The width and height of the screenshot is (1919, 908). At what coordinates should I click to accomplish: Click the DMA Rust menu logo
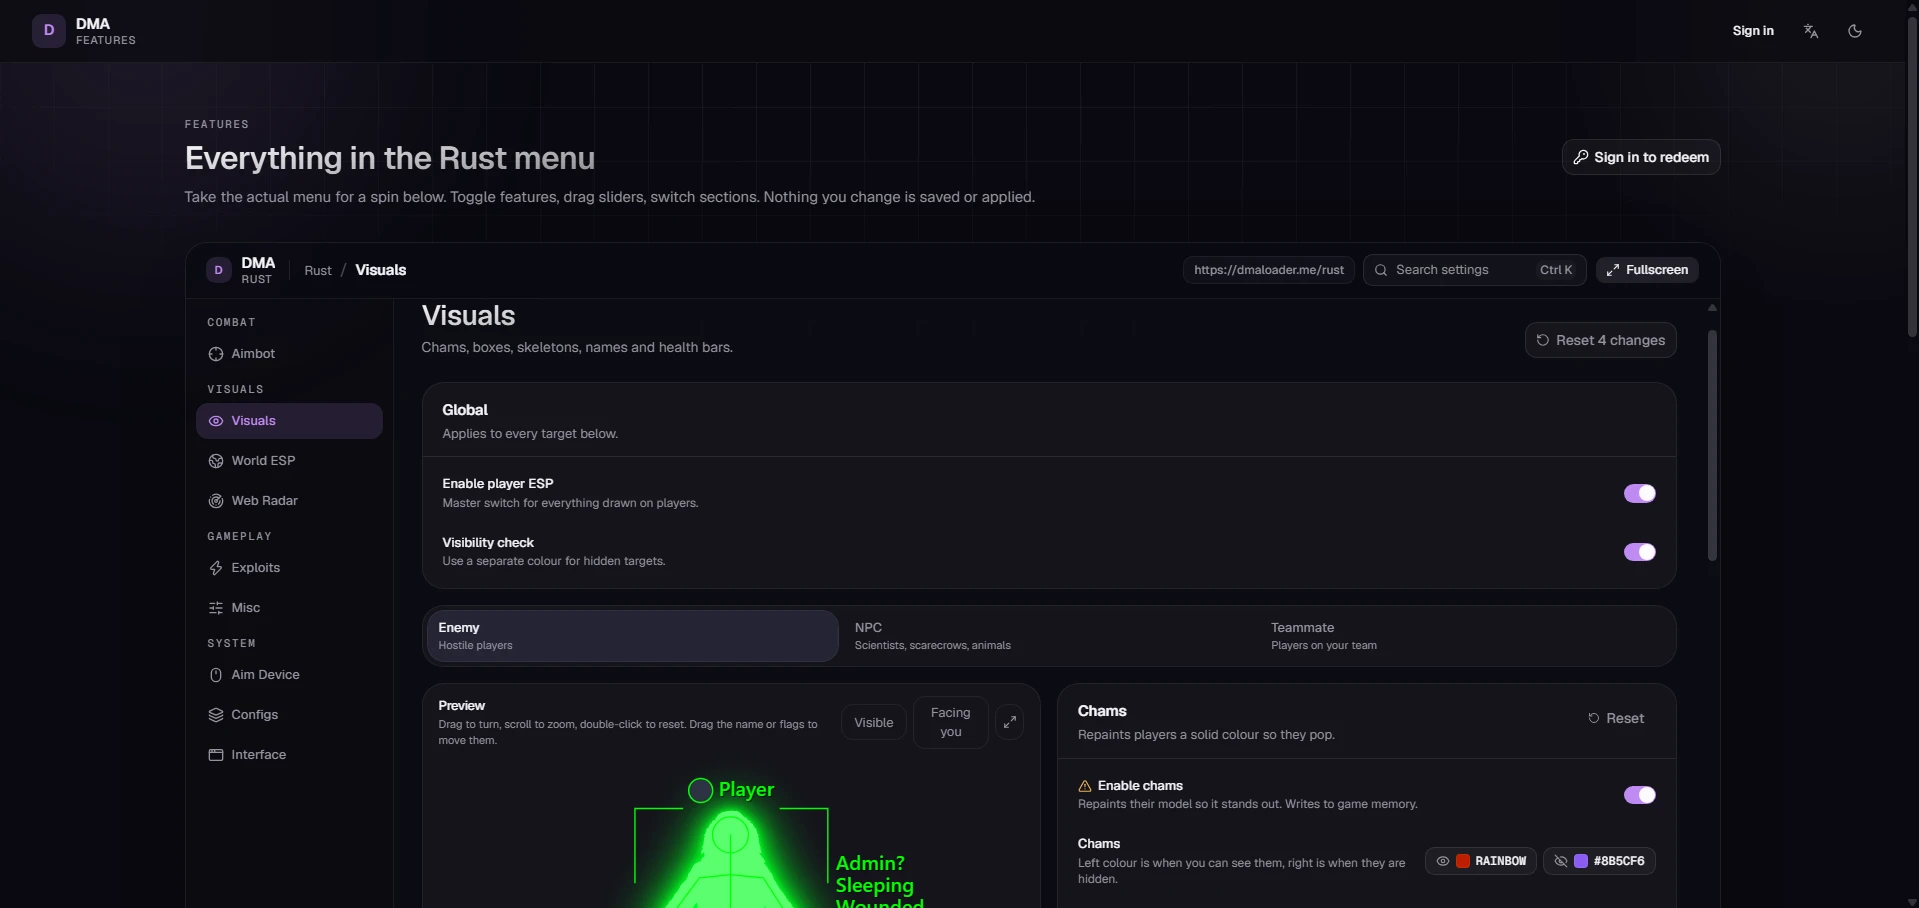(218, 270)
